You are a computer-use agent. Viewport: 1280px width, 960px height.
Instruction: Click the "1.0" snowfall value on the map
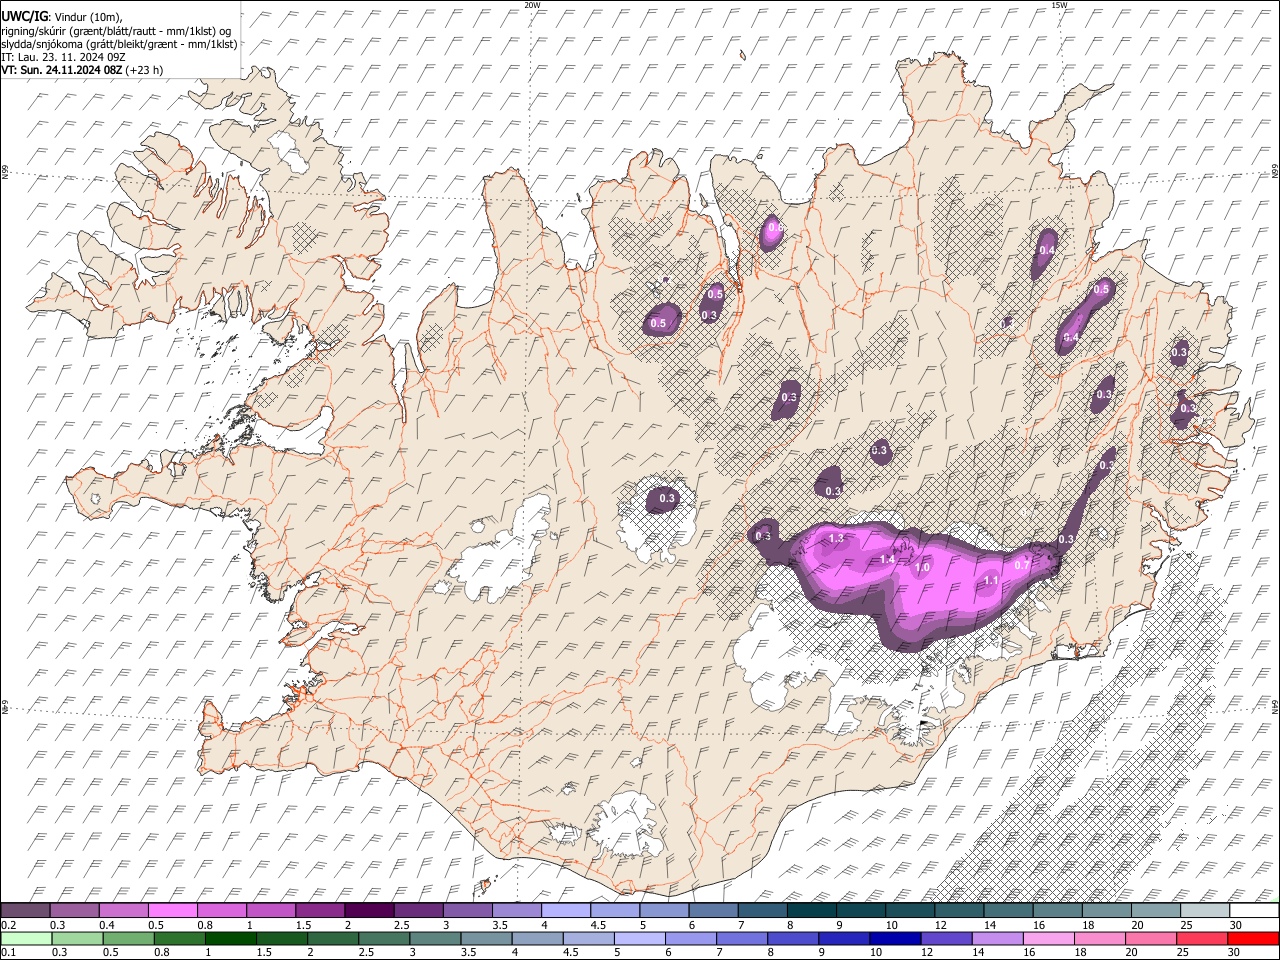point(923,567)
